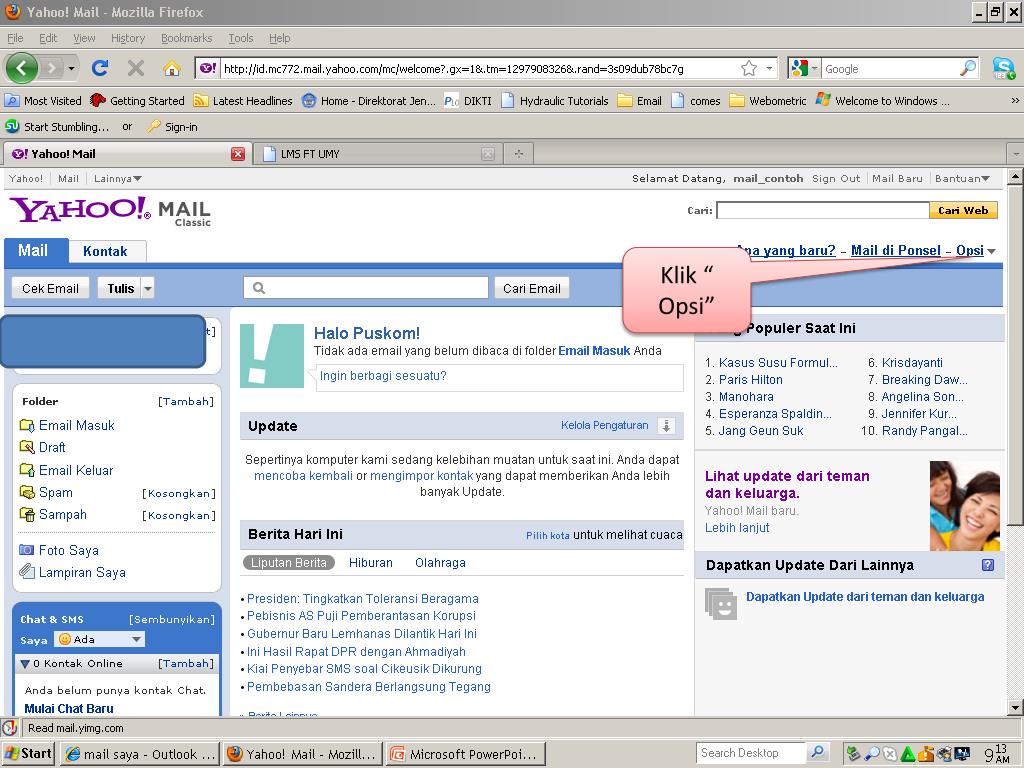
Task: Switch to Microsoft PowerPoint taskbar item
Action: (466, 754)
